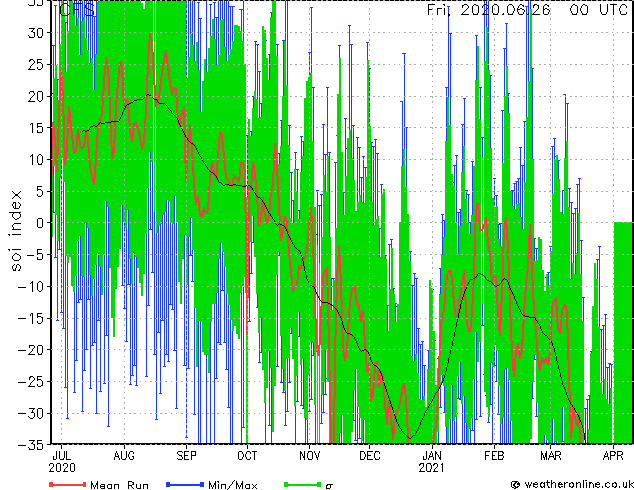Click the -20 value on the y-axis

[31, 350]
